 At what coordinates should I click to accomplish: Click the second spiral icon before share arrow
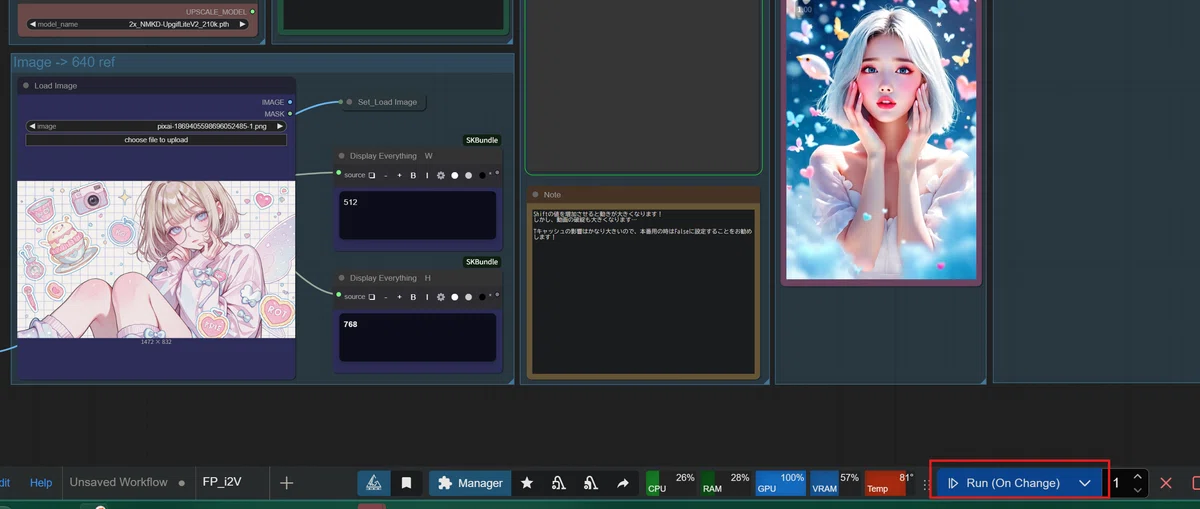click(591, 483)
